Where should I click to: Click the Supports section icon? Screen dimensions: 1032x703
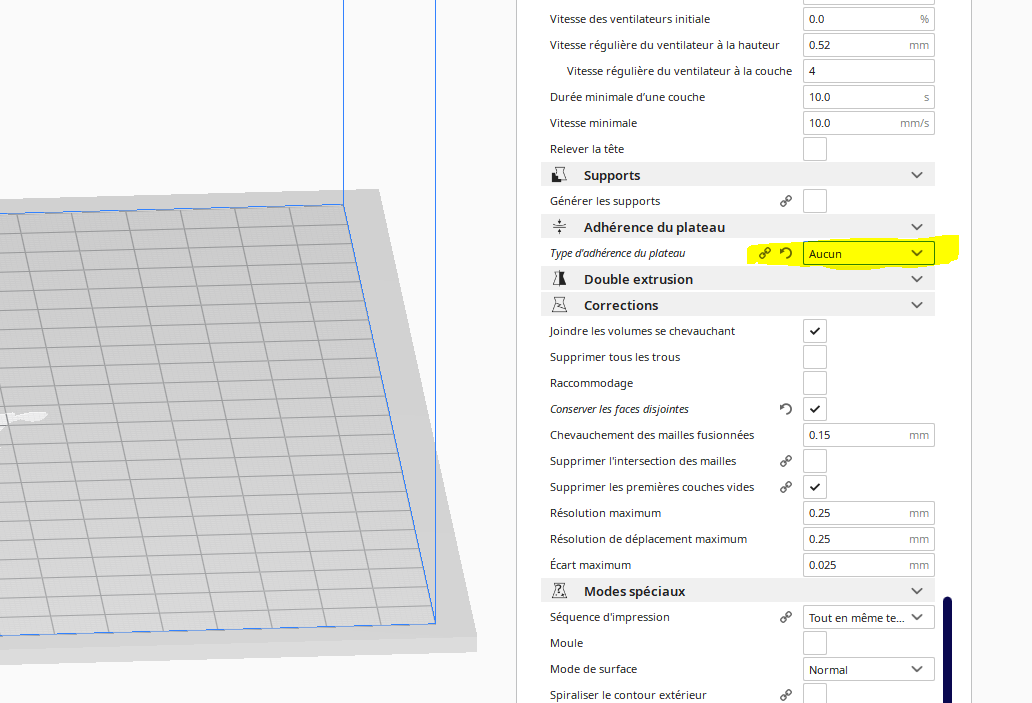tap(559, 175)
